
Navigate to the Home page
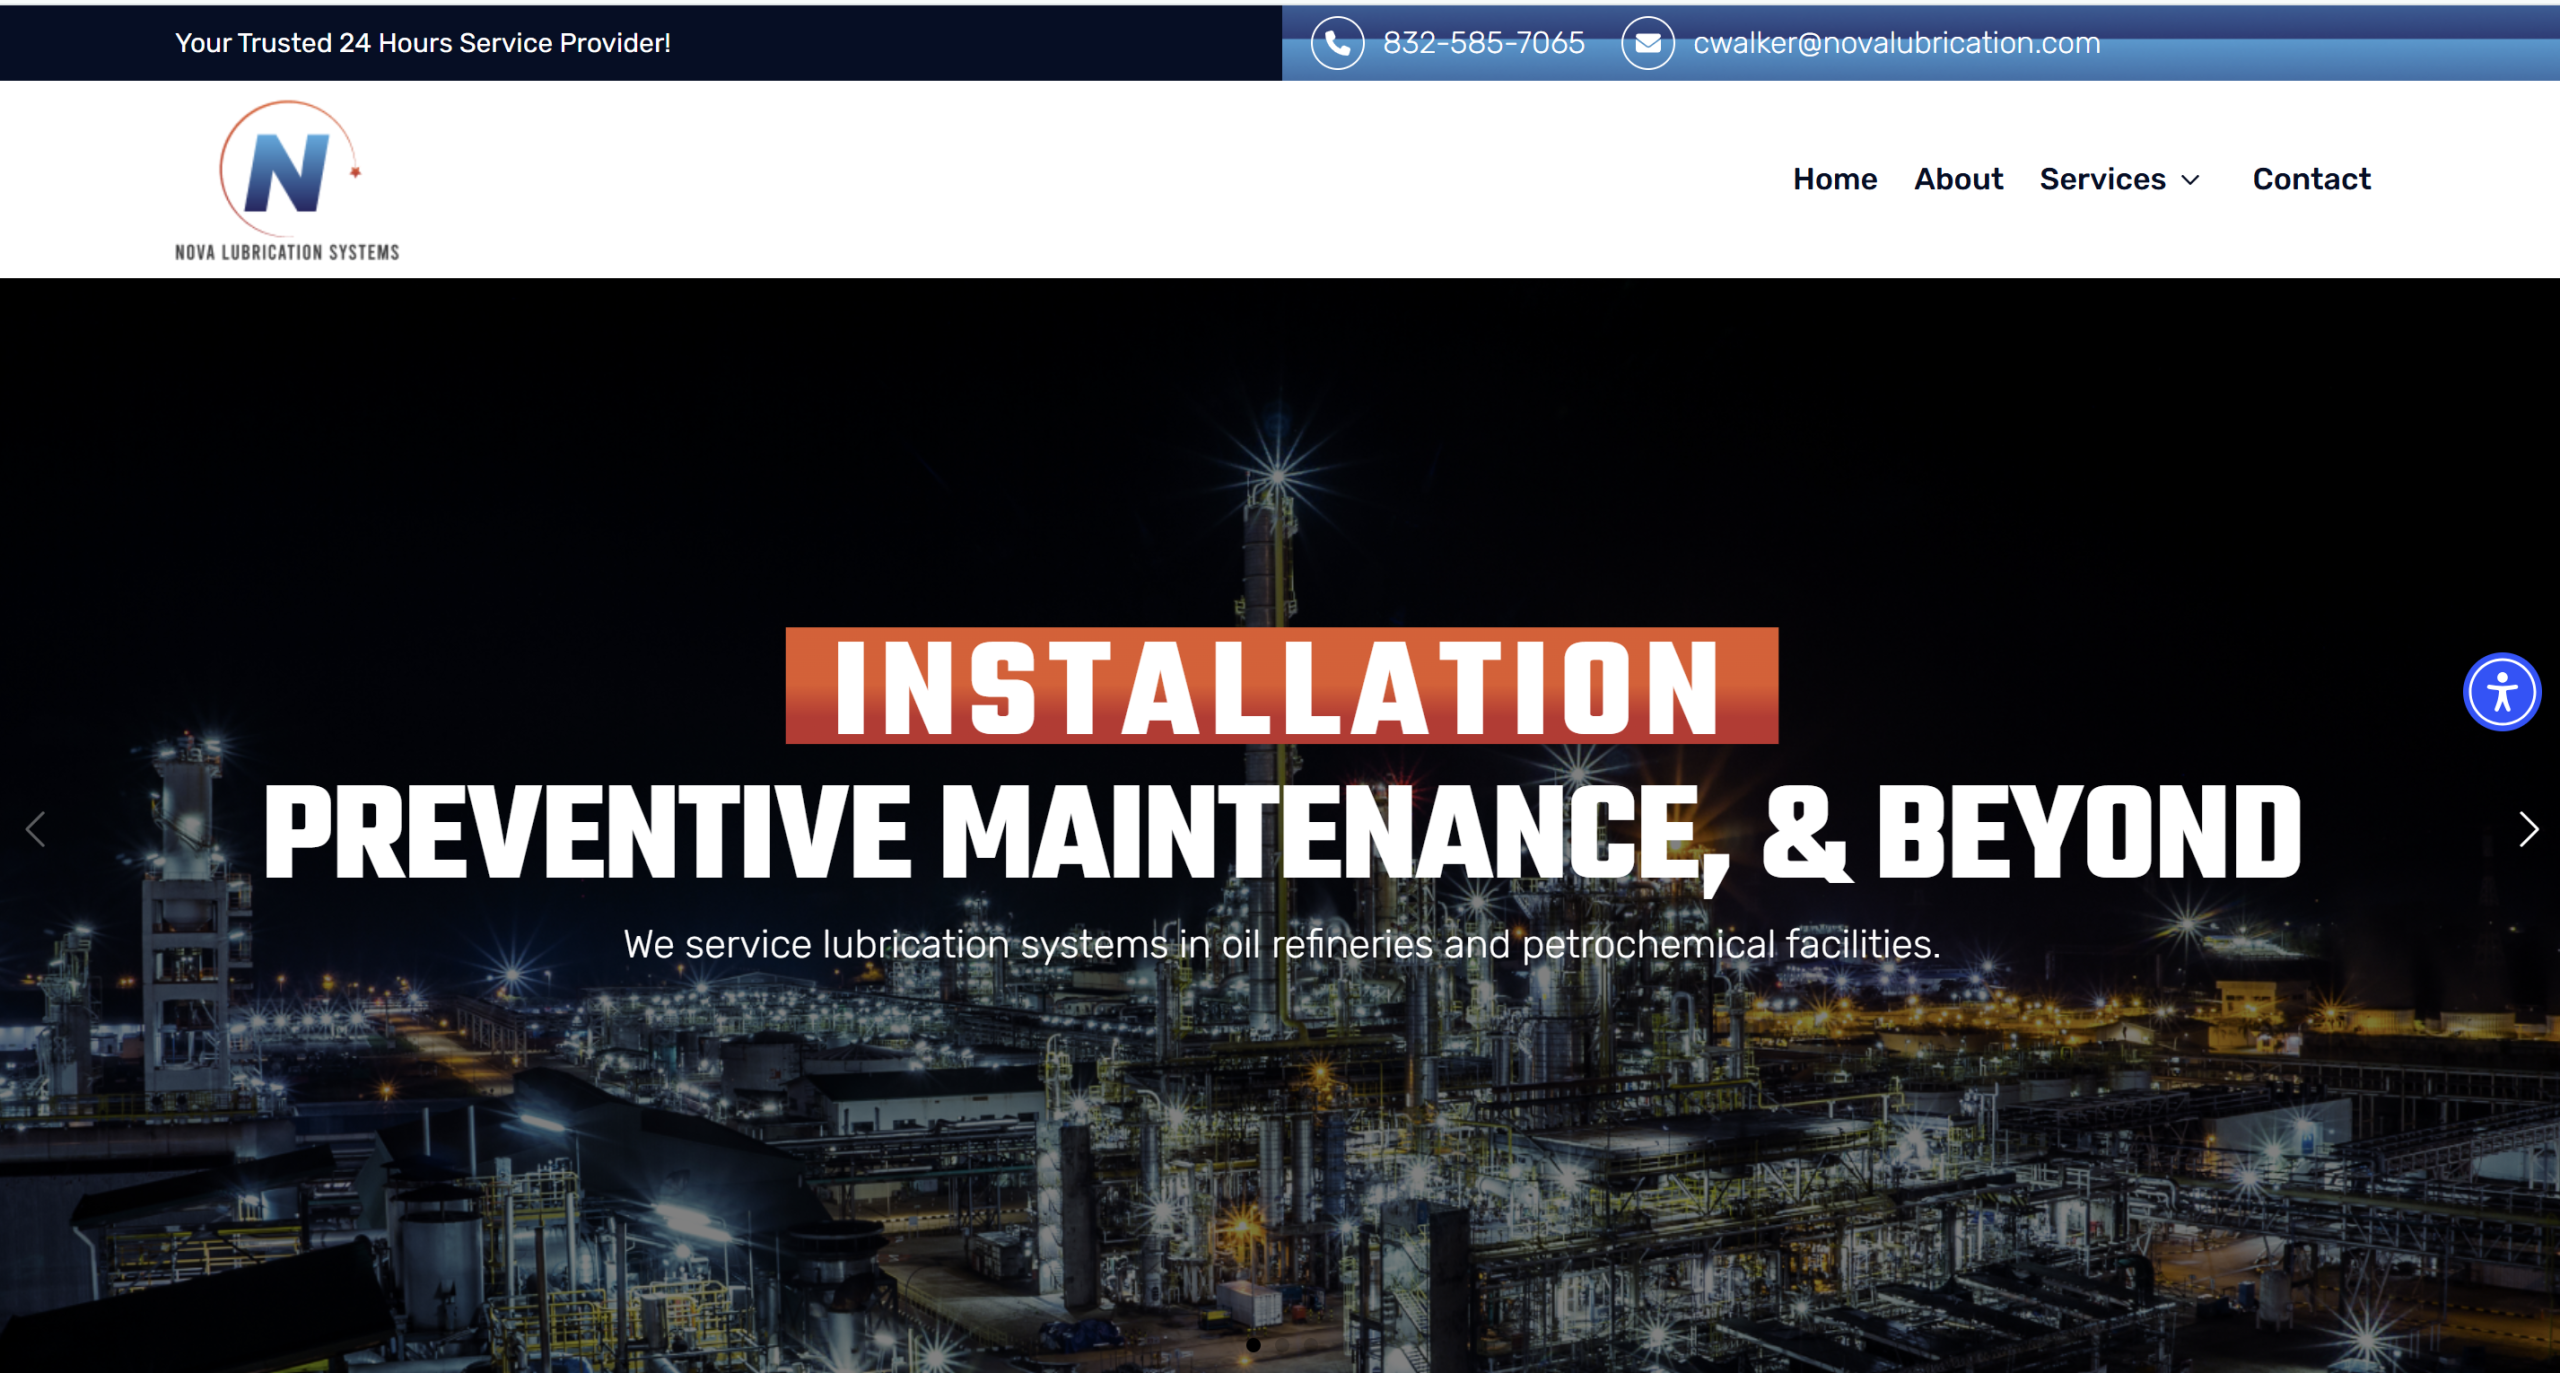1834,179
